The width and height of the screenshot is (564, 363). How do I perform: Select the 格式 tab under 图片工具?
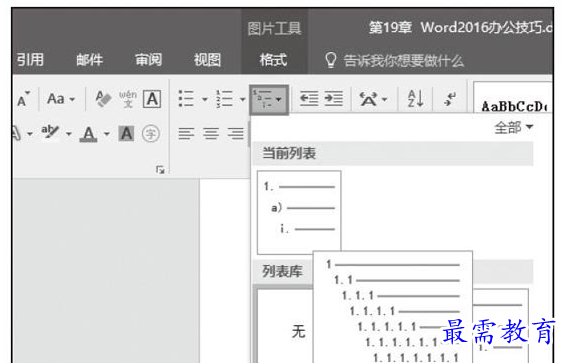pyautogui.click(x=273, y=60)
